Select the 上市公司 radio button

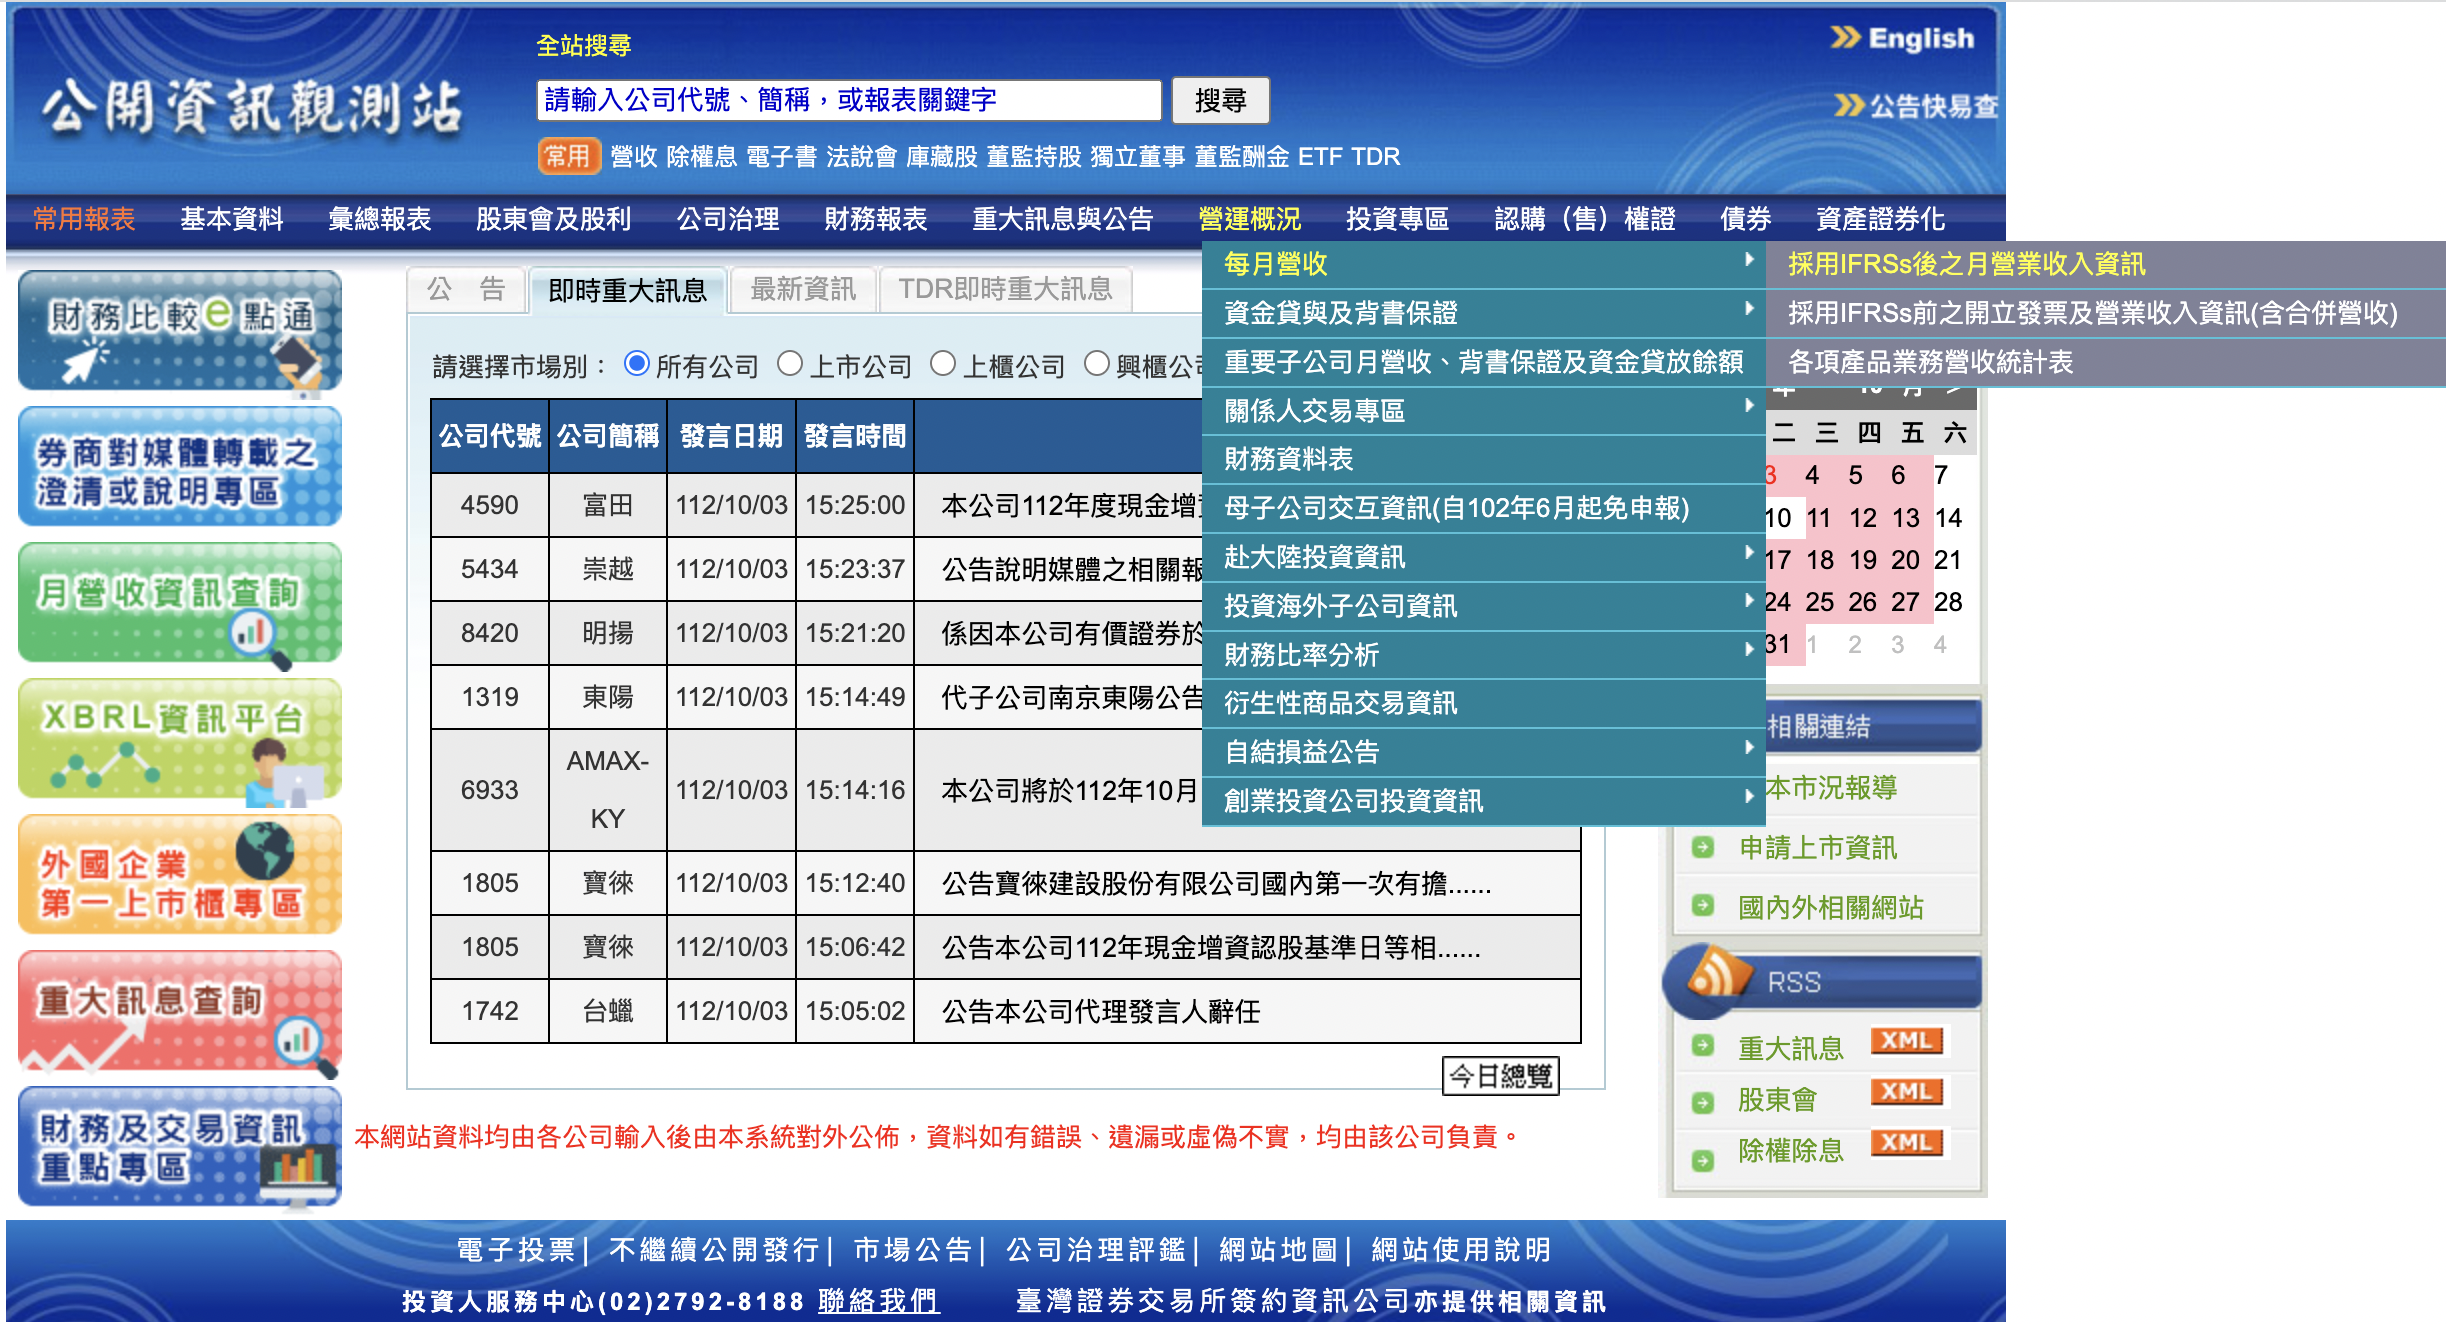point(790,363)
